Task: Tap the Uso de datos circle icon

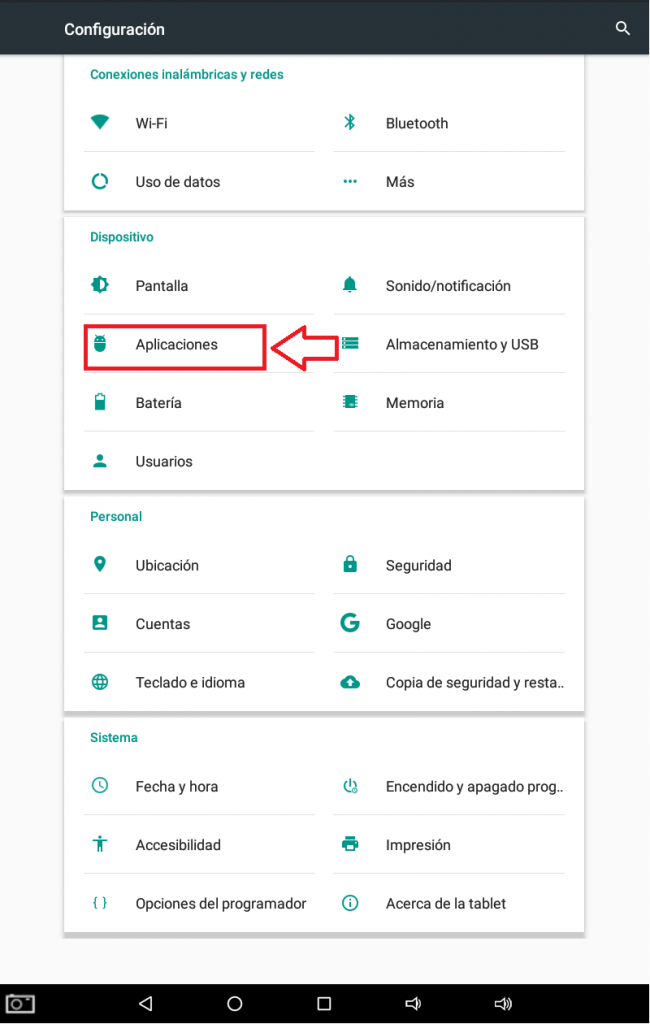Action: click(100, 182)
